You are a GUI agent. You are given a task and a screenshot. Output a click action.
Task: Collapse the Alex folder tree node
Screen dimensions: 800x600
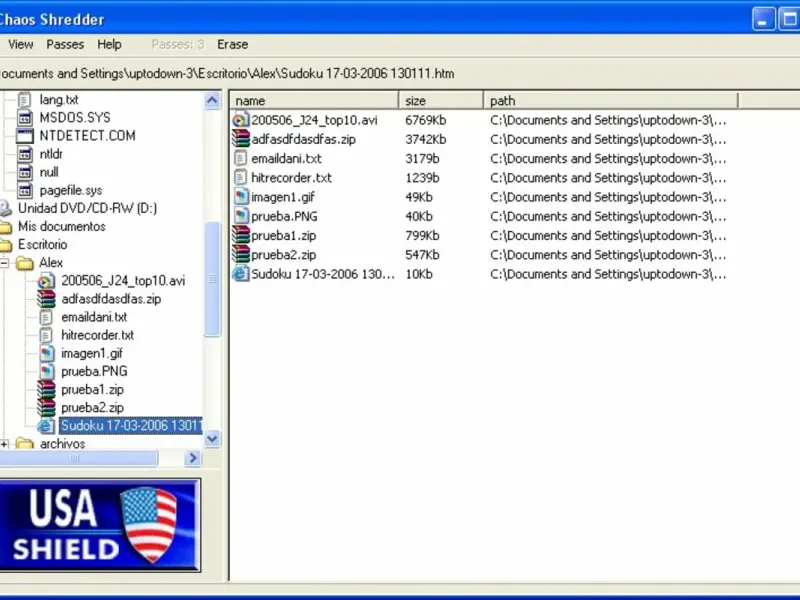pos(4,263)
